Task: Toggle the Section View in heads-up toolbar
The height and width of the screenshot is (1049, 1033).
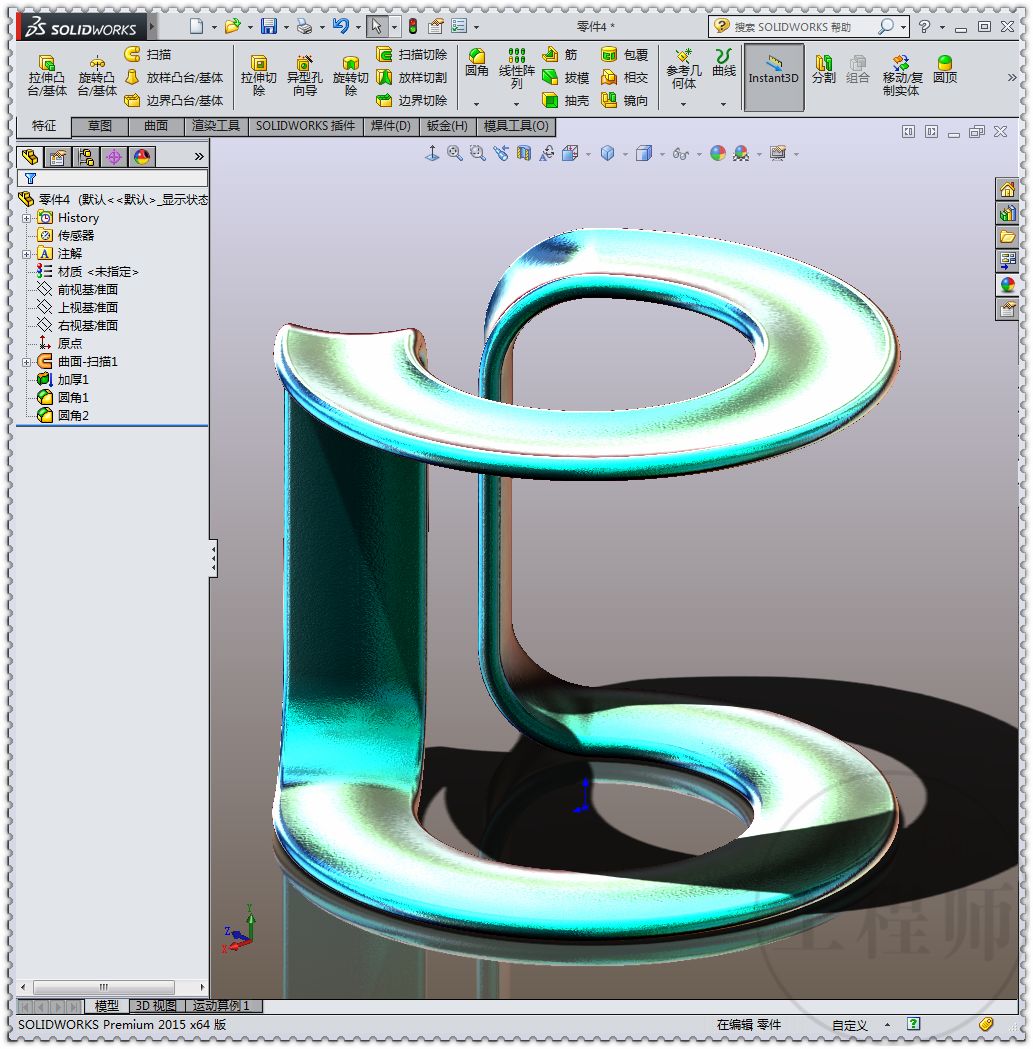Action: click(522, 153)
